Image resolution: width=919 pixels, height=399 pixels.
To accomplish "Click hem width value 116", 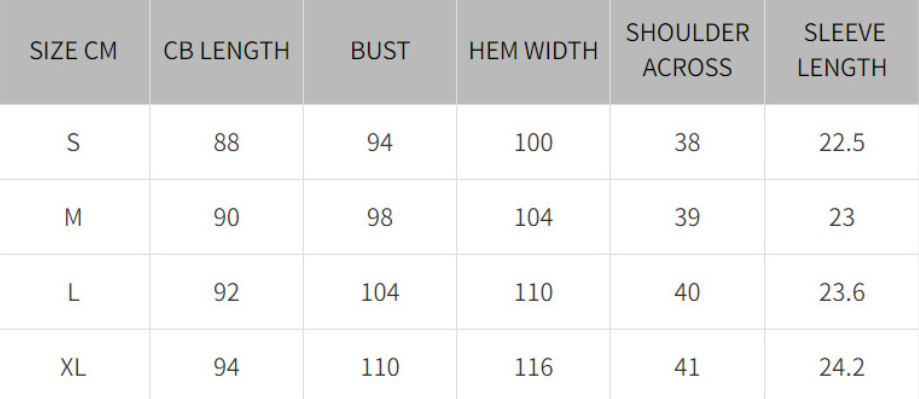I will coord(533,367).
